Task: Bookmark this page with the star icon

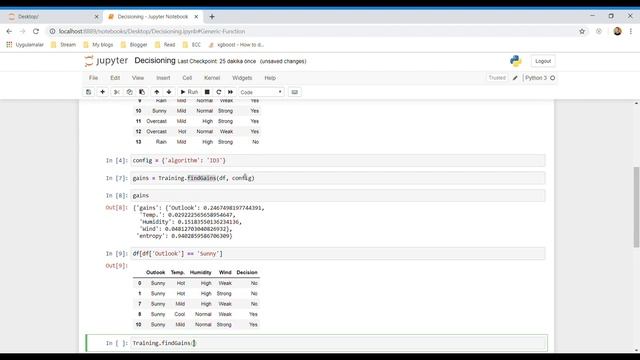Action: (582, 31)
